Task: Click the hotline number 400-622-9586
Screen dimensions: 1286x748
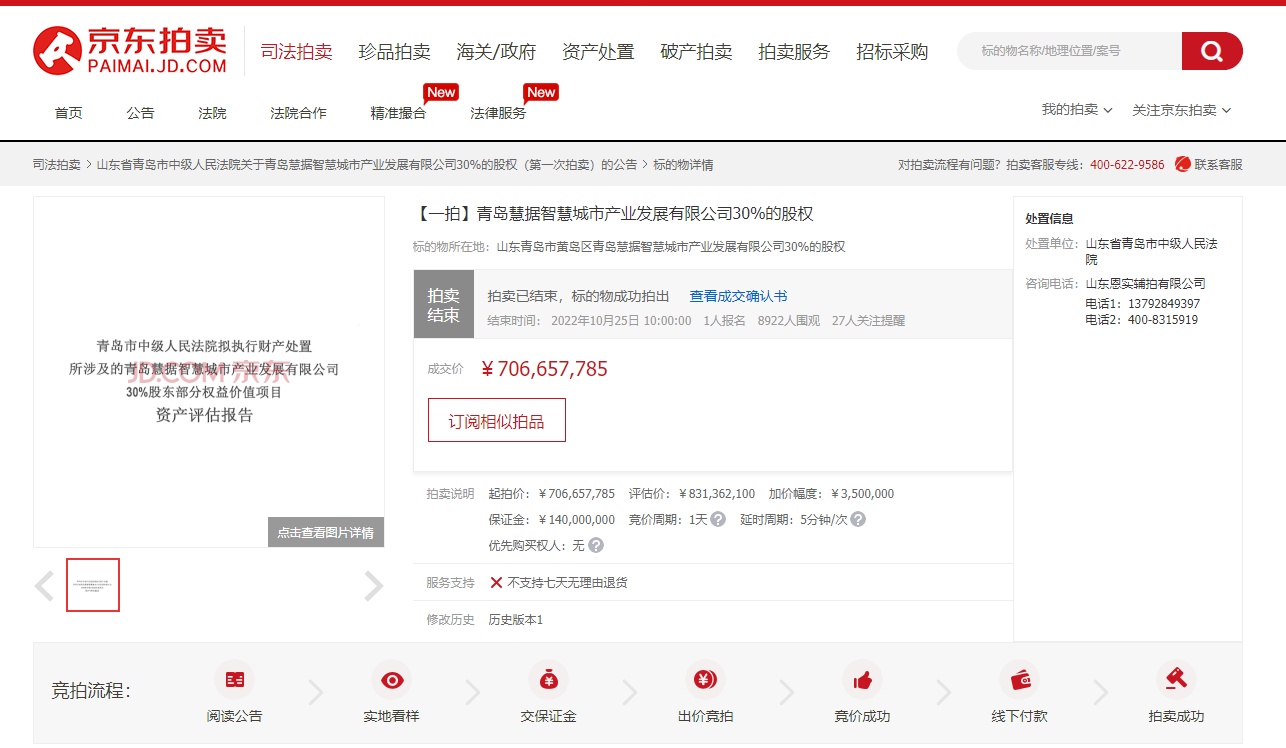Action: tap(1127, 165)
